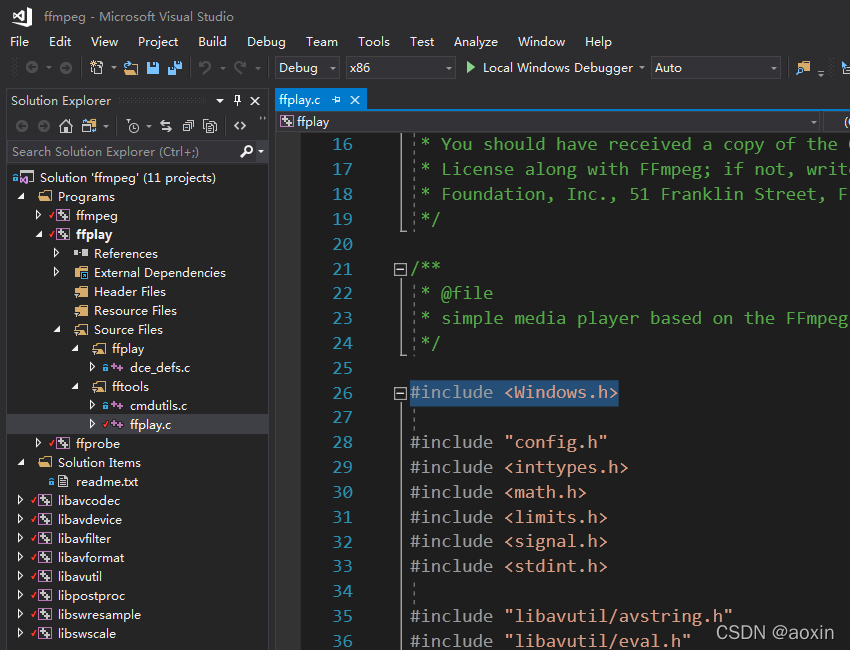Collapse the comment block at line 21
Viewport: 850px width, 650px height.
(400, 269)
